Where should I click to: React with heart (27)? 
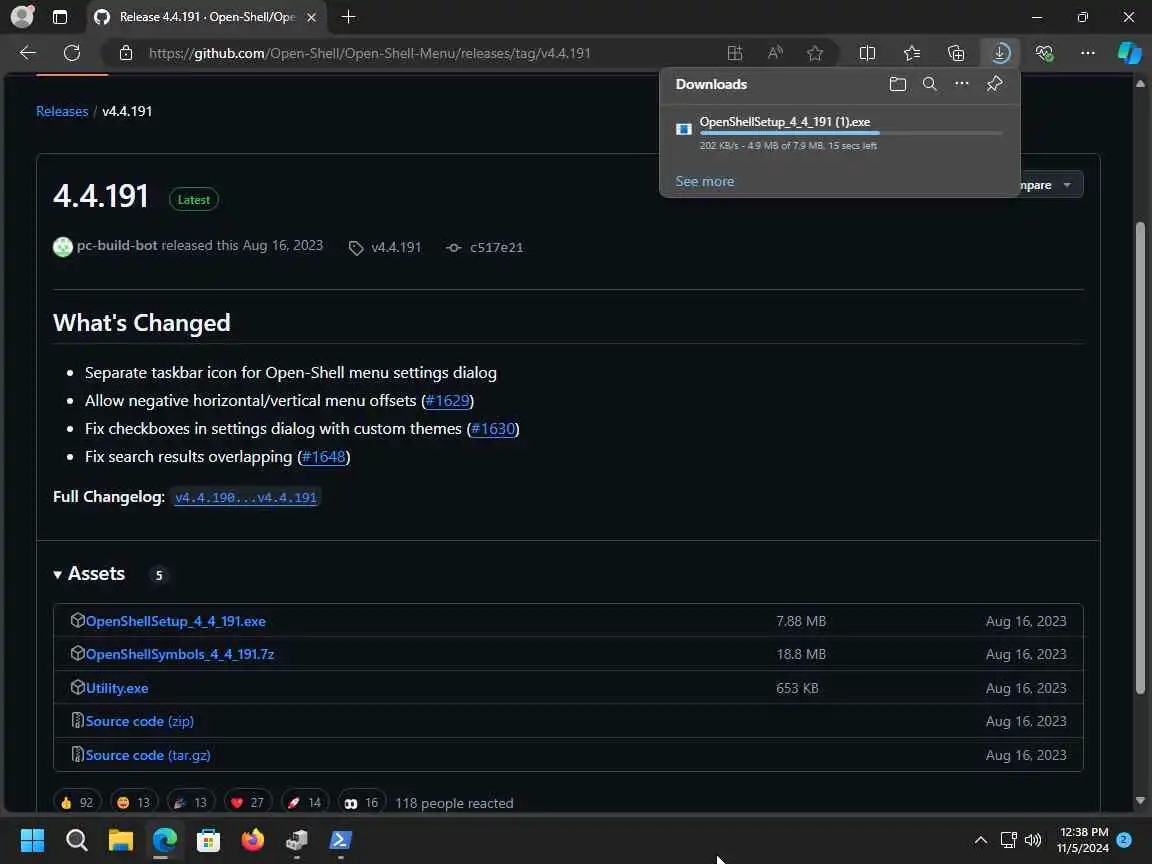coord(248,802)
